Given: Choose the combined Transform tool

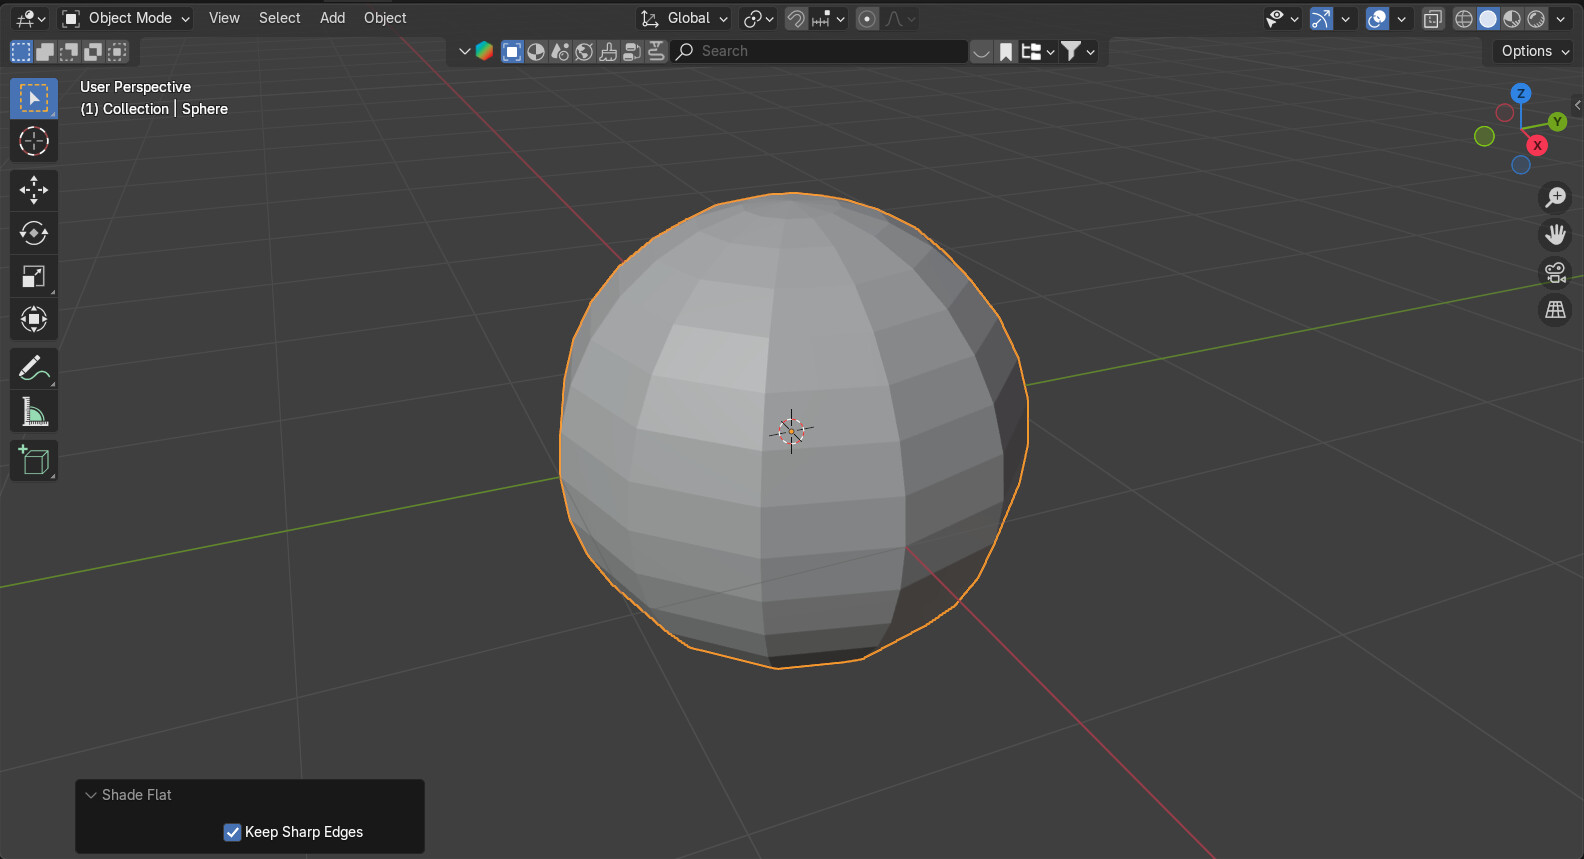Looking at the screenshot, I should coord(34,319).
